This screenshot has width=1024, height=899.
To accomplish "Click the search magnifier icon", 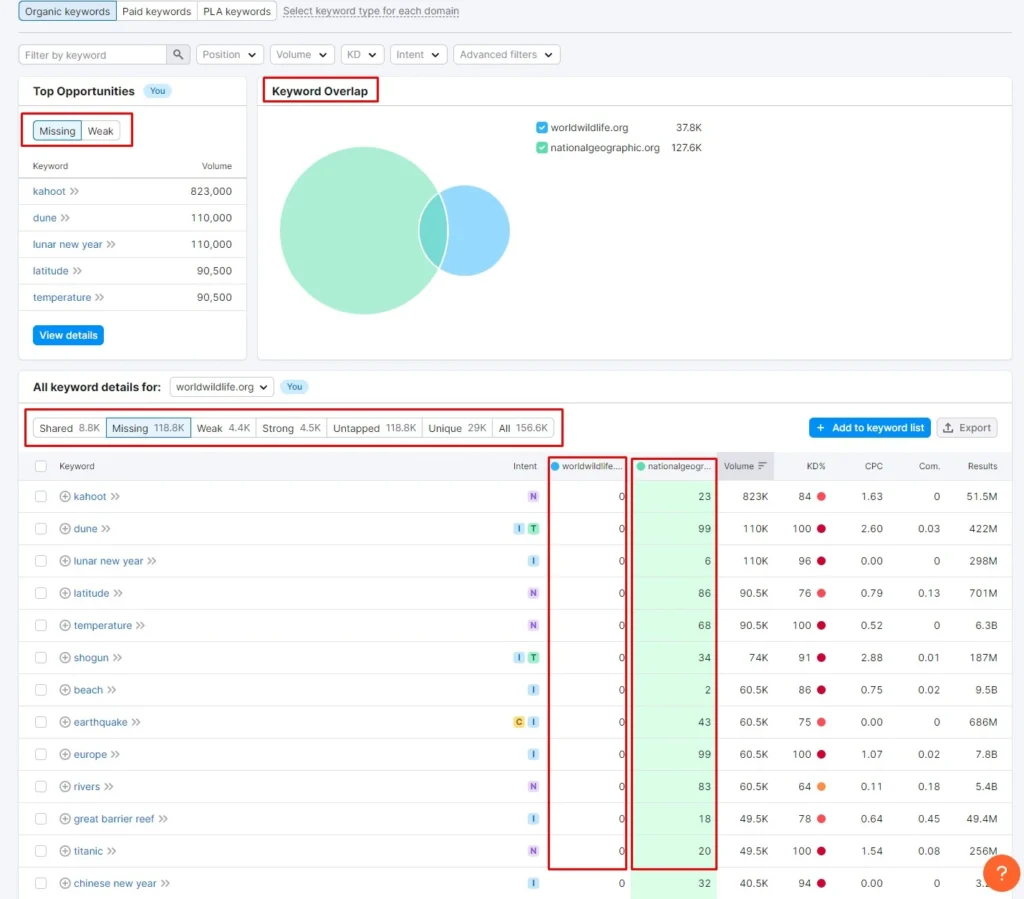I will (x=178, y=54).
